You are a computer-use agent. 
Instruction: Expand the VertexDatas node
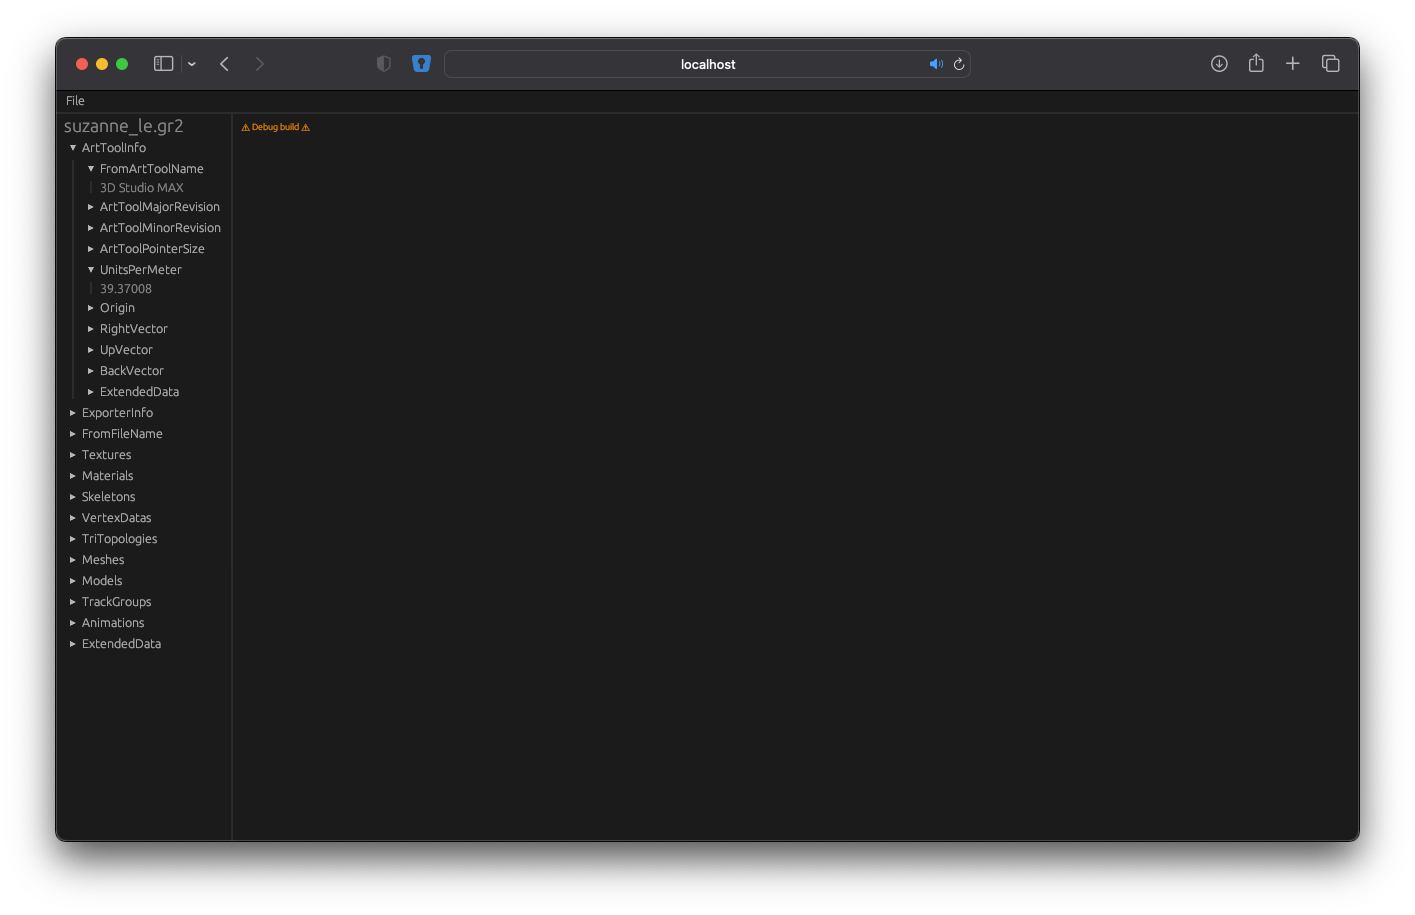pyautogui.click(x=73, y=518)
